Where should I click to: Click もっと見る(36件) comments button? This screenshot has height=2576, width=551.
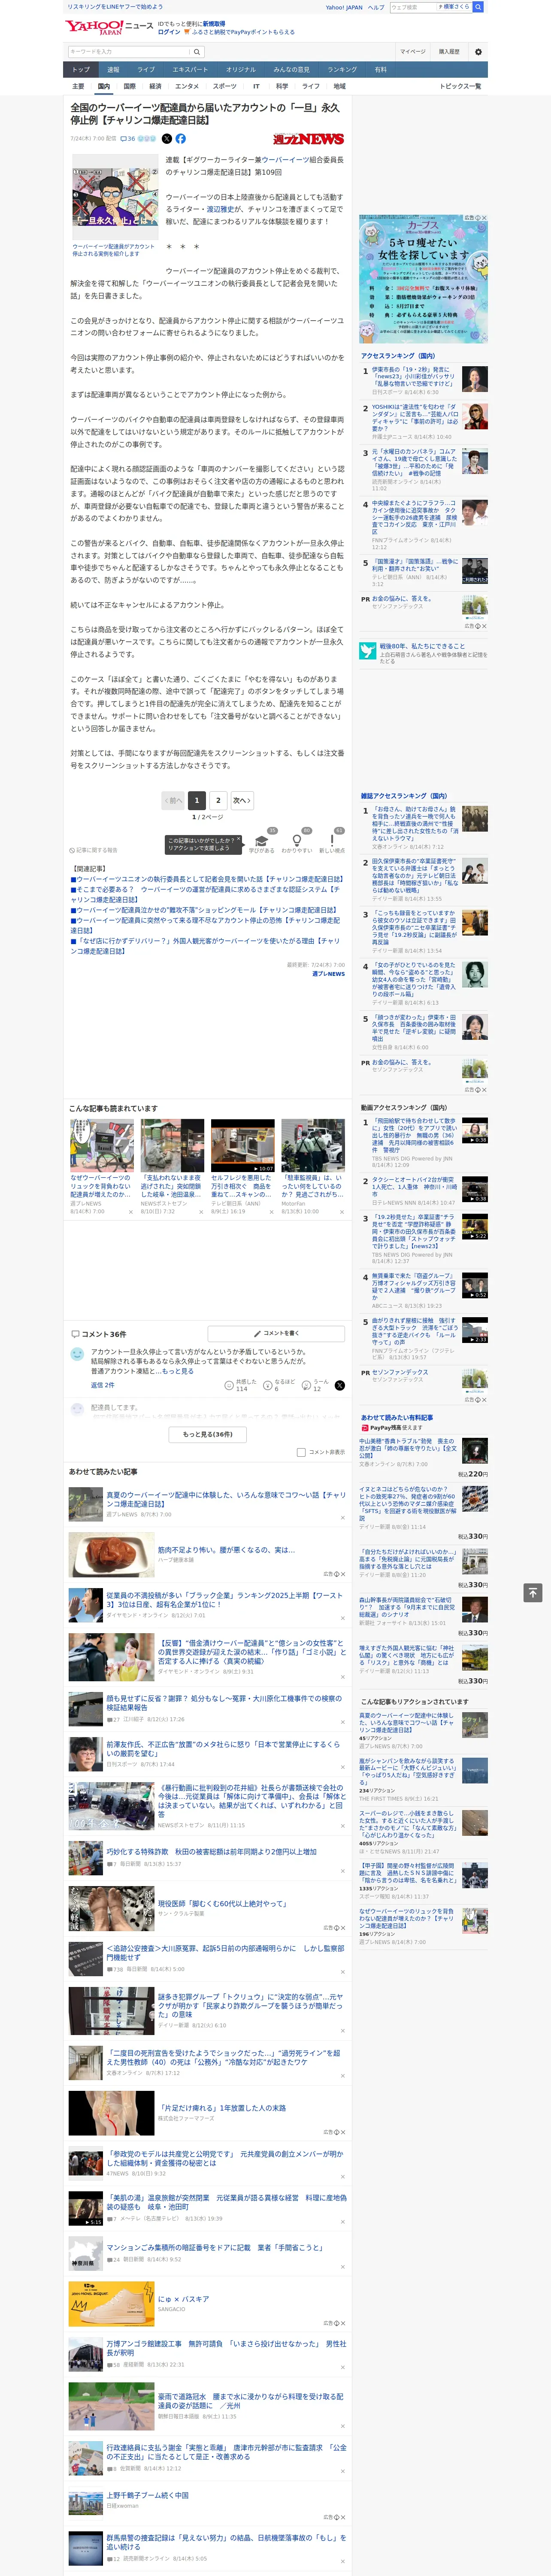click(208, 1434)
